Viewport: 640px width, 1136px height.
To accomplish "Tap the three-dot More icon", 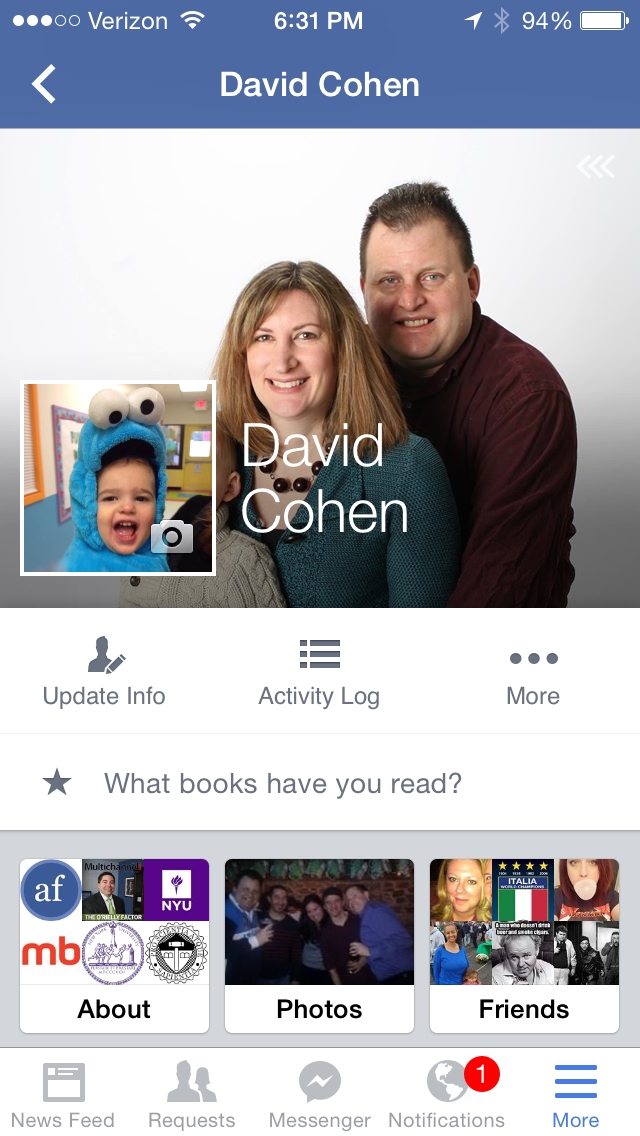I will (533, 658).
